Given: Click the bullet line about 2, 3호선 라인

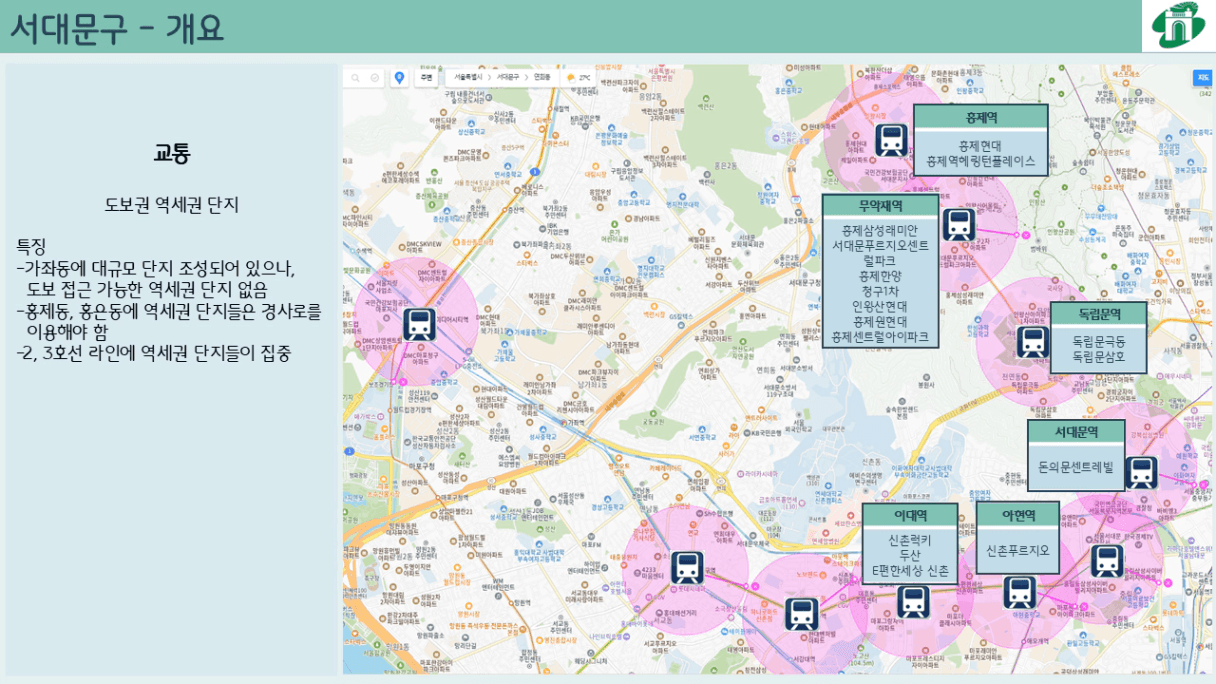Looking at the screenshot, I should [153, 353].
